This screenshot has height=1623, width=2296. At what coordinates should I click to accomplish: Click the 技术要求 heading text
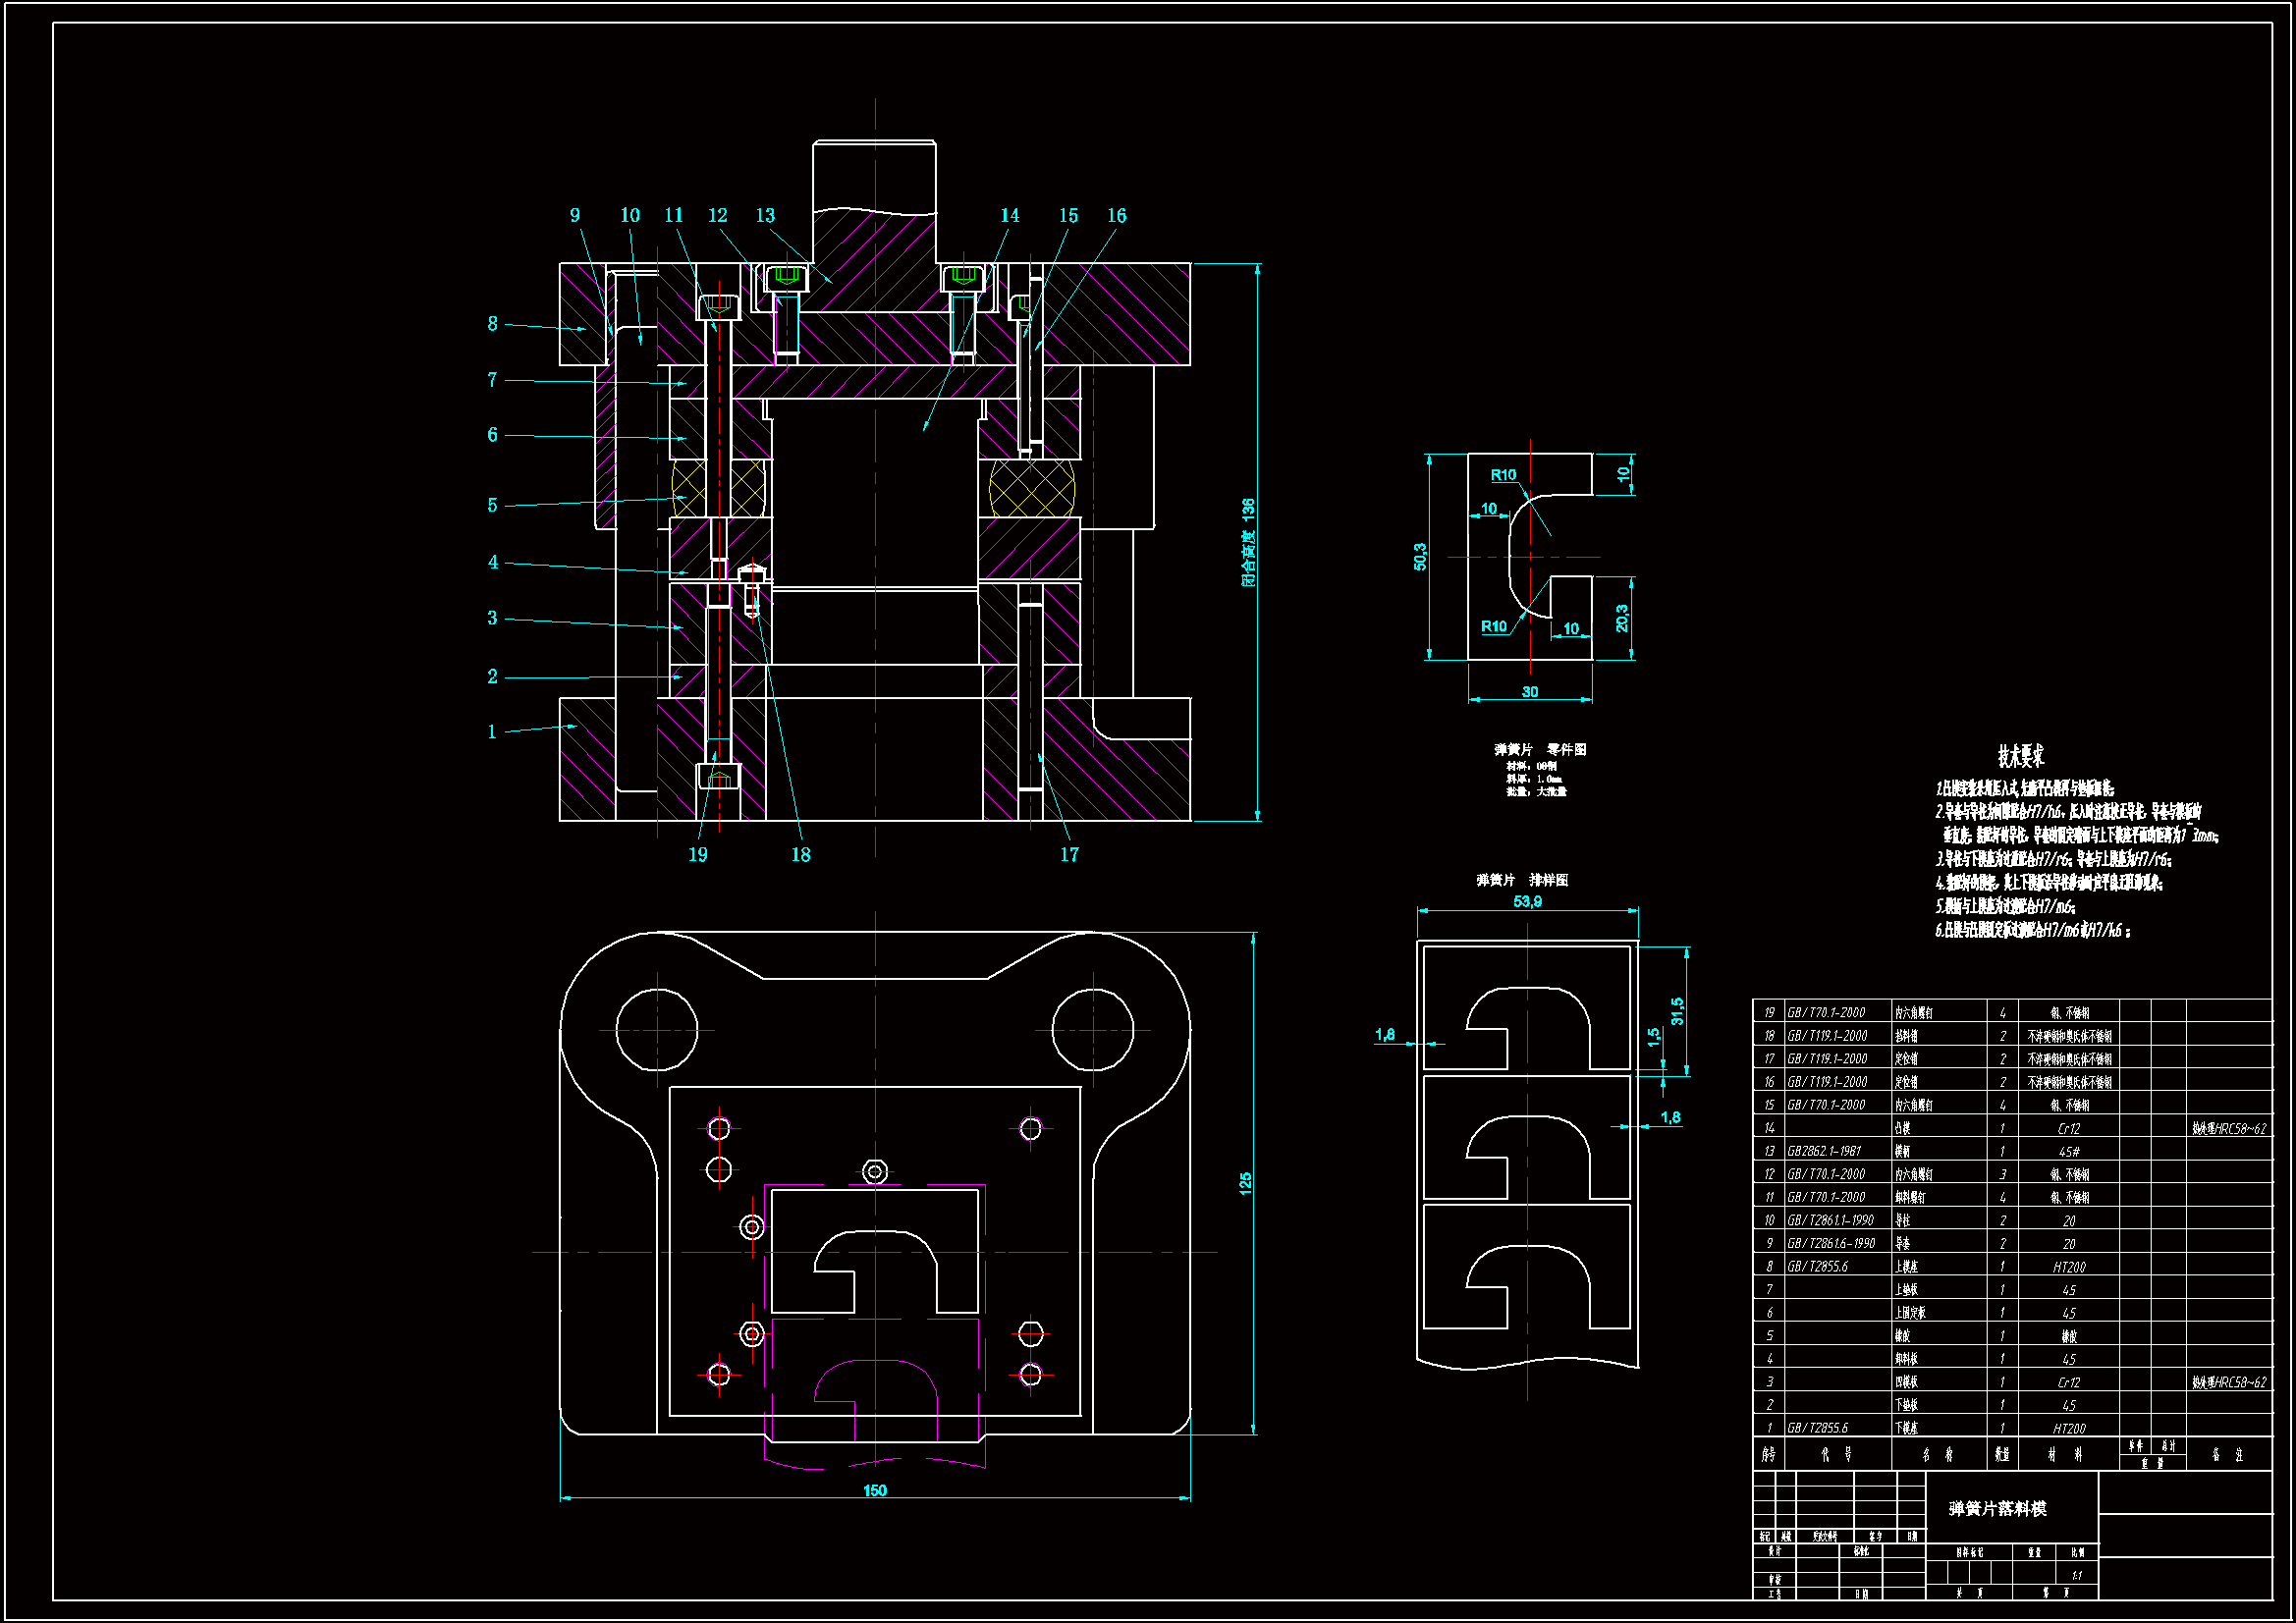tap(2020, 756)
